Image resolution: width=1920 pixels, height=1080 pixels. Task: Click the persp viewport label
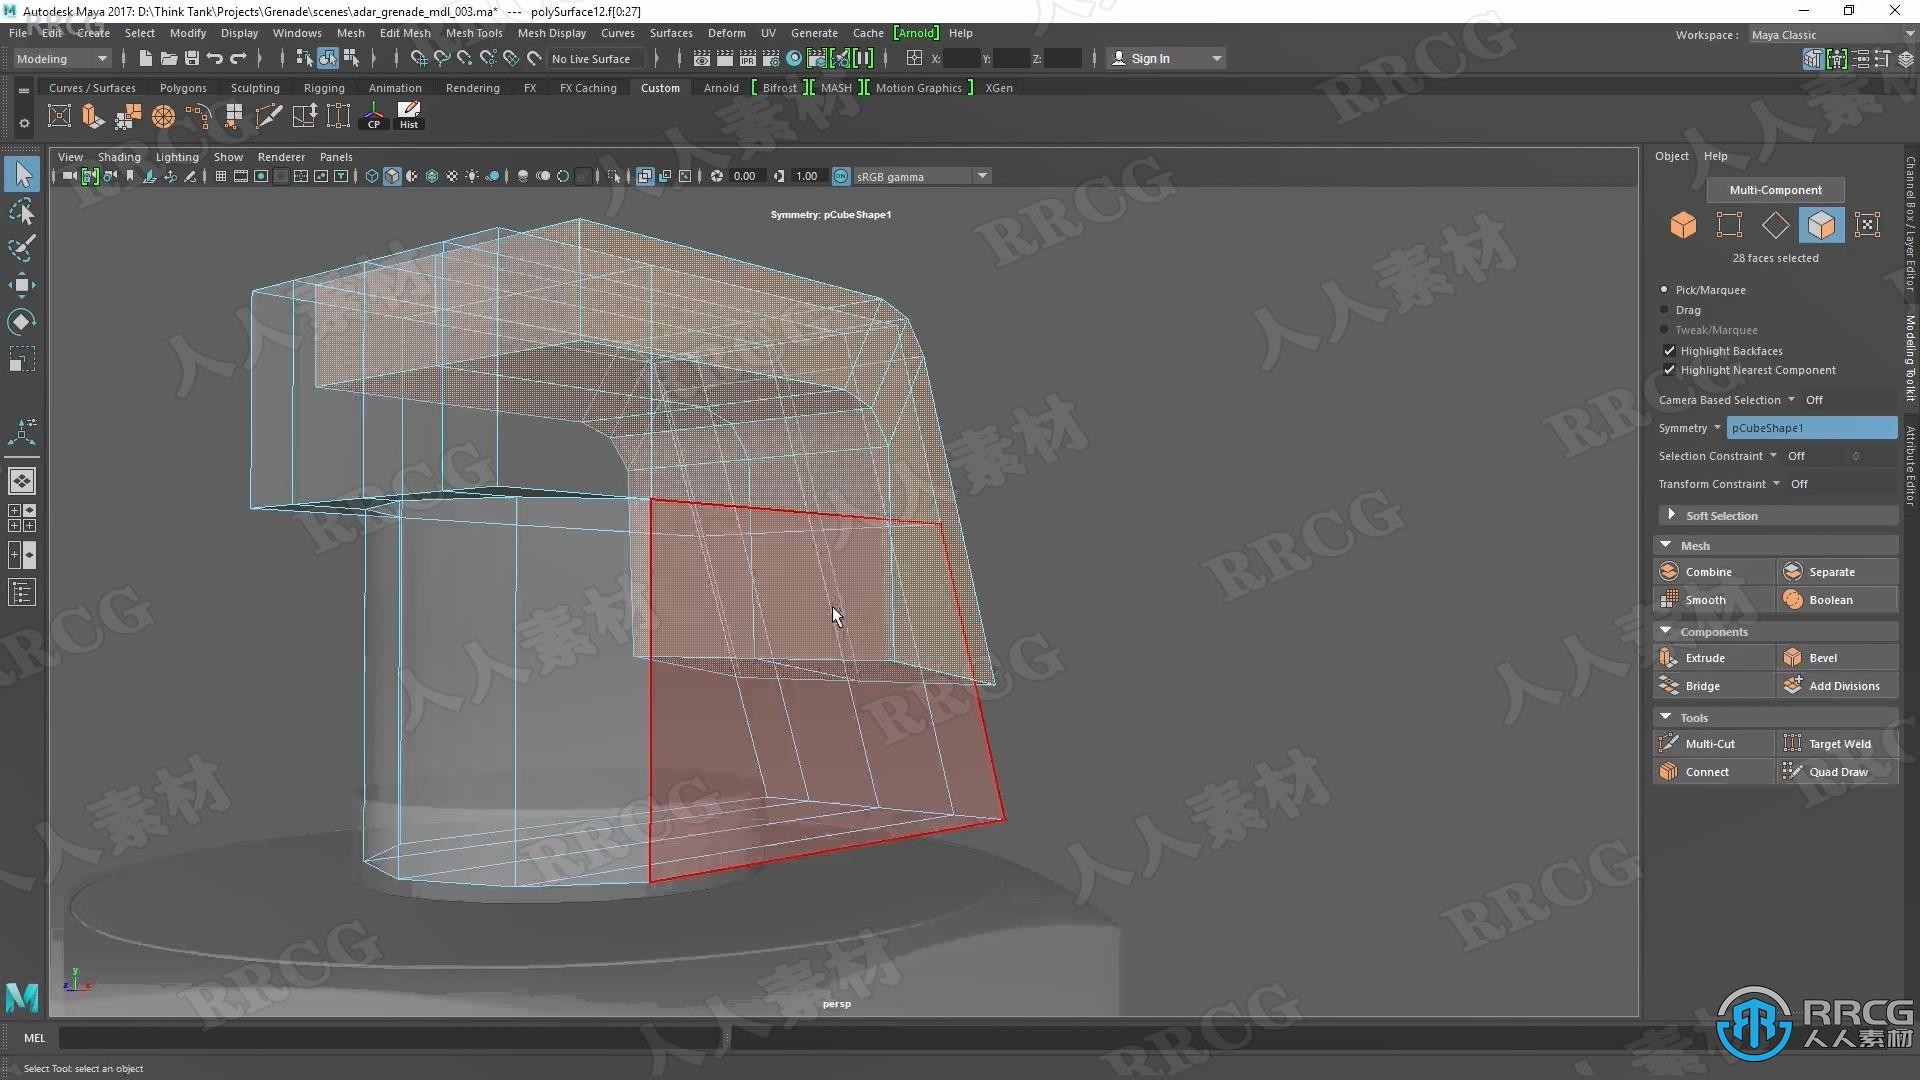836,1004
